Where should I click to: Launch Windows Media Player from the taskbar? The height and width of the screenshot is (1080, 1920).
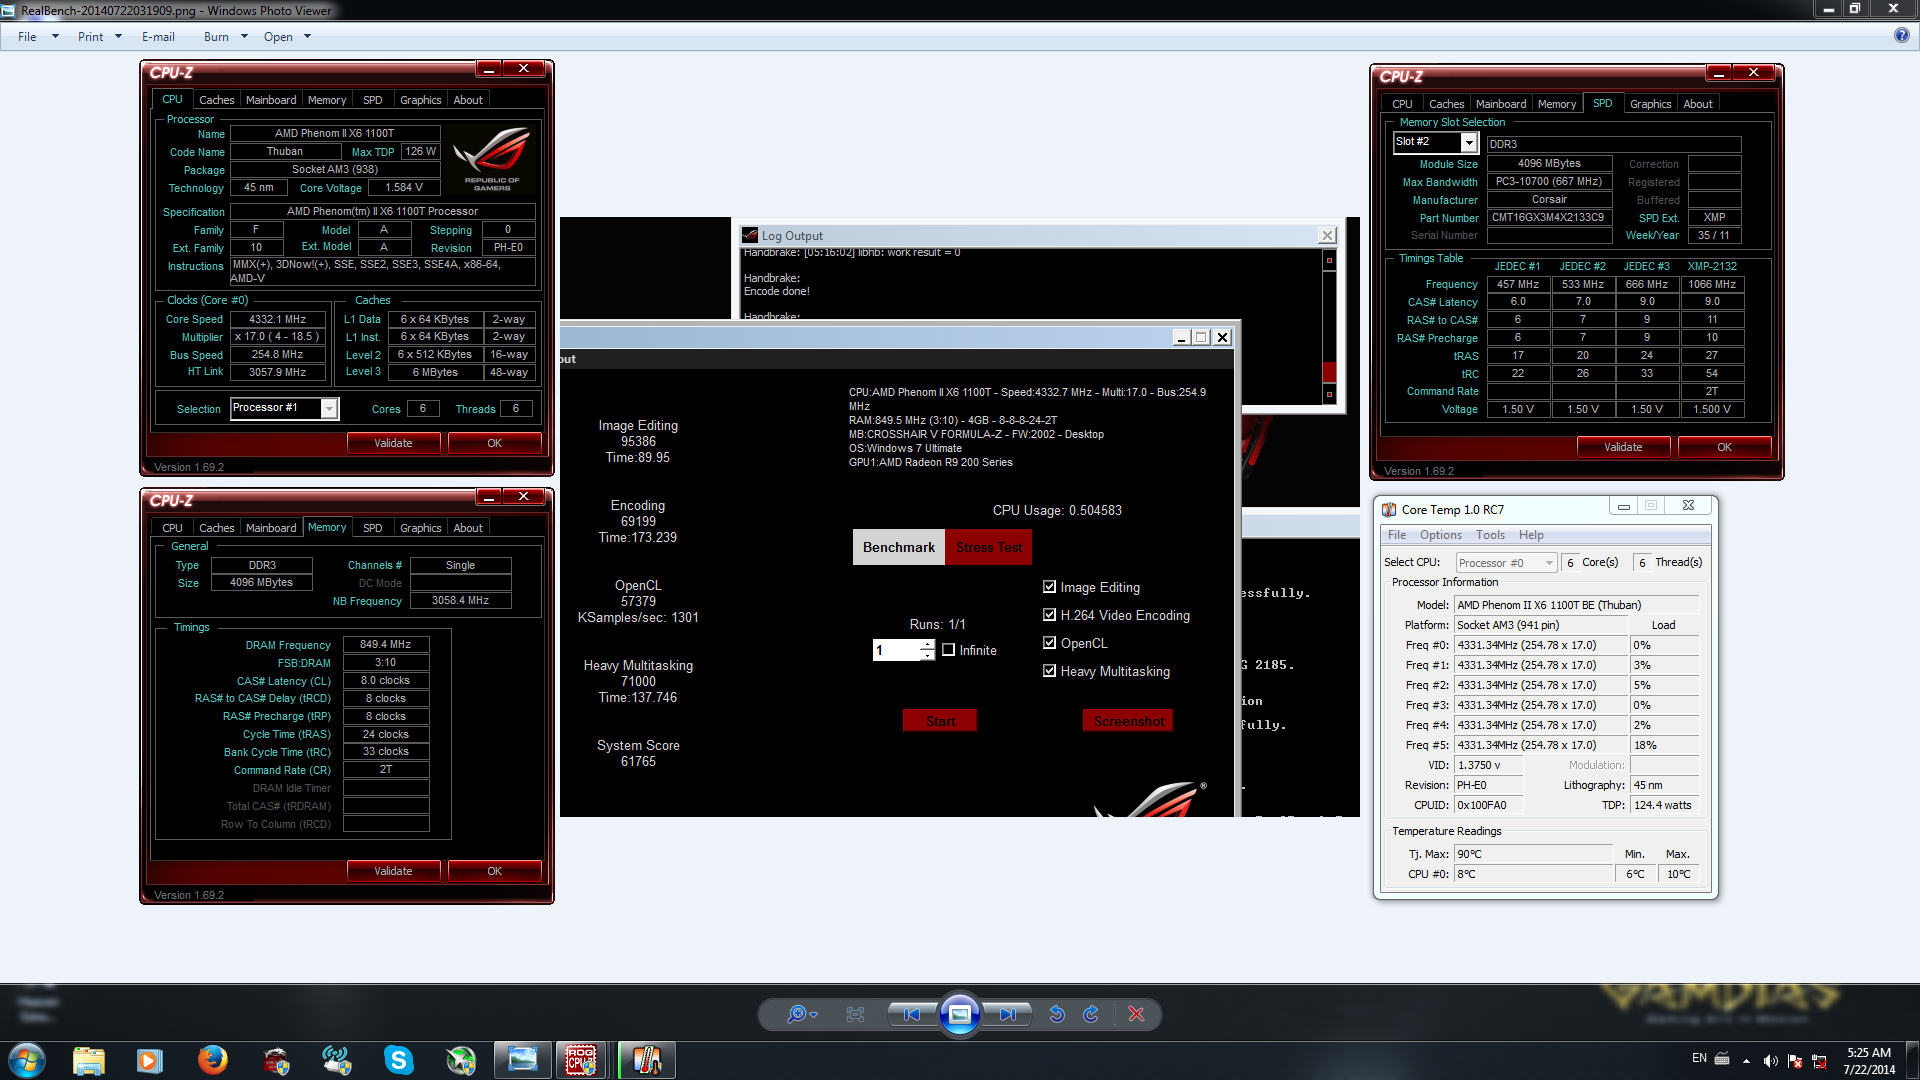click(149, 1060)
